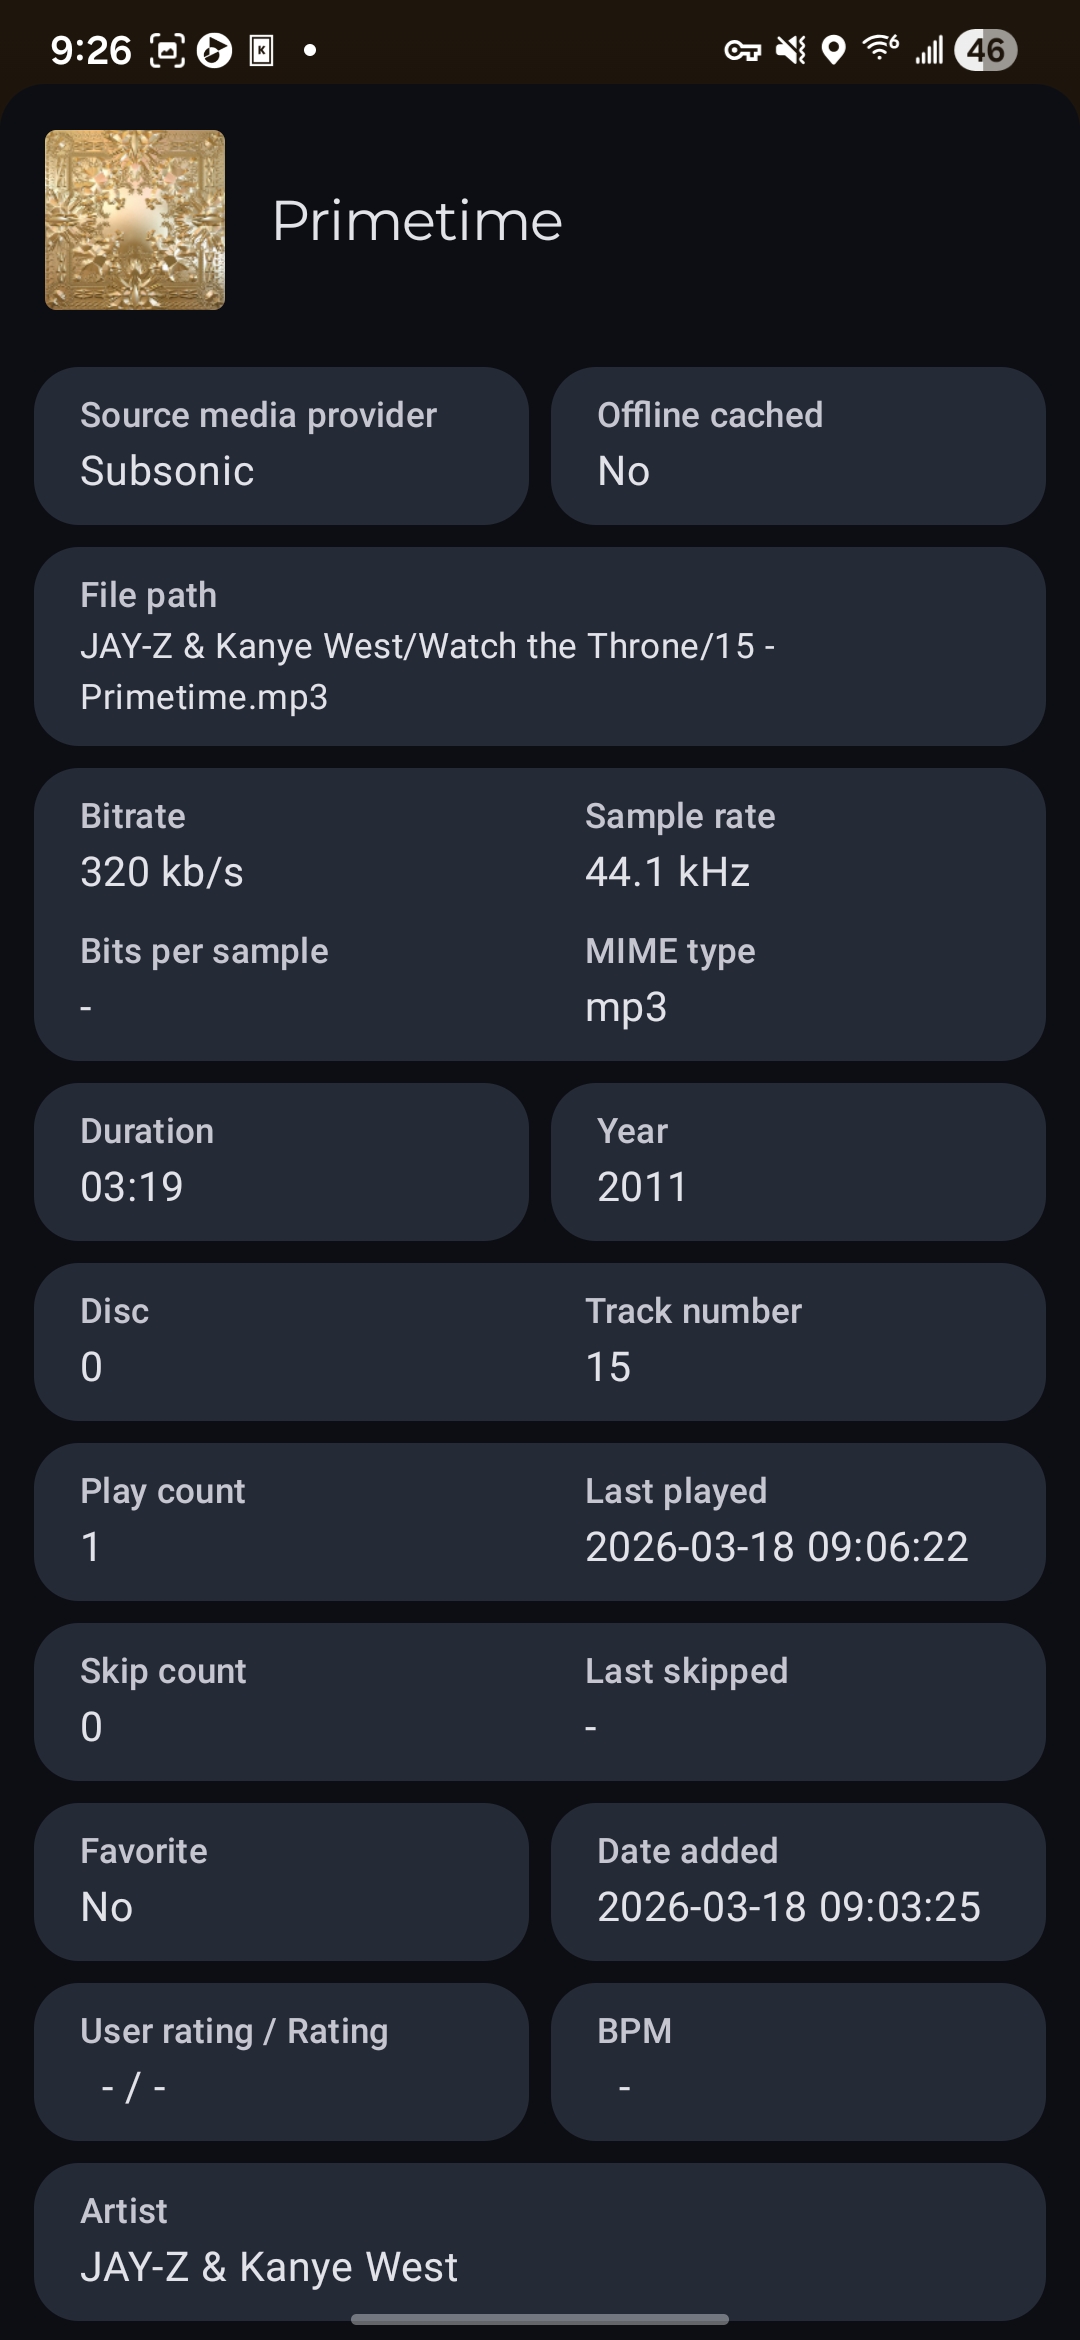Select the Primetime song title
1080x2340 pixels.
point(417,221)
